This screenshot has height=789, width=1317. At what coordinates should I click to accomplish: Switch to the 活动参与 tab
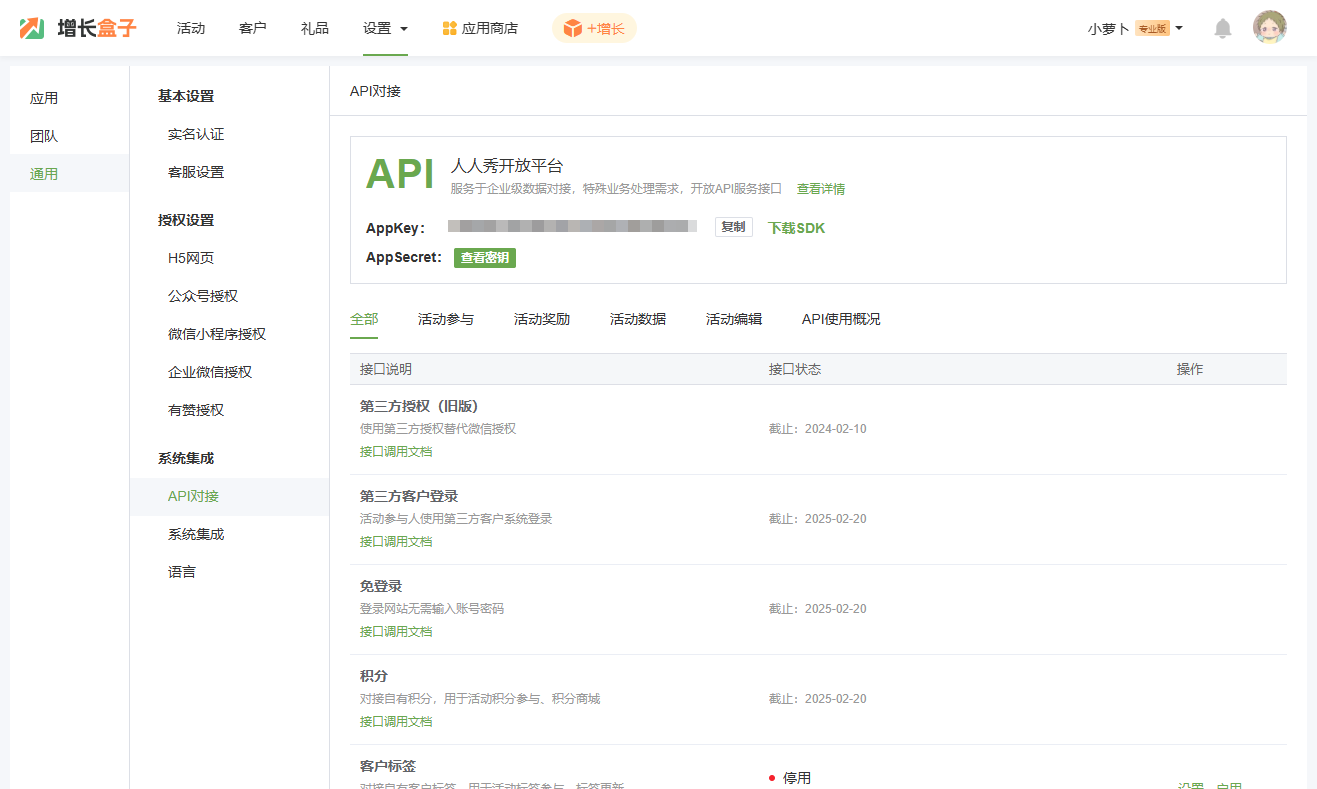(x=446, y=319)
